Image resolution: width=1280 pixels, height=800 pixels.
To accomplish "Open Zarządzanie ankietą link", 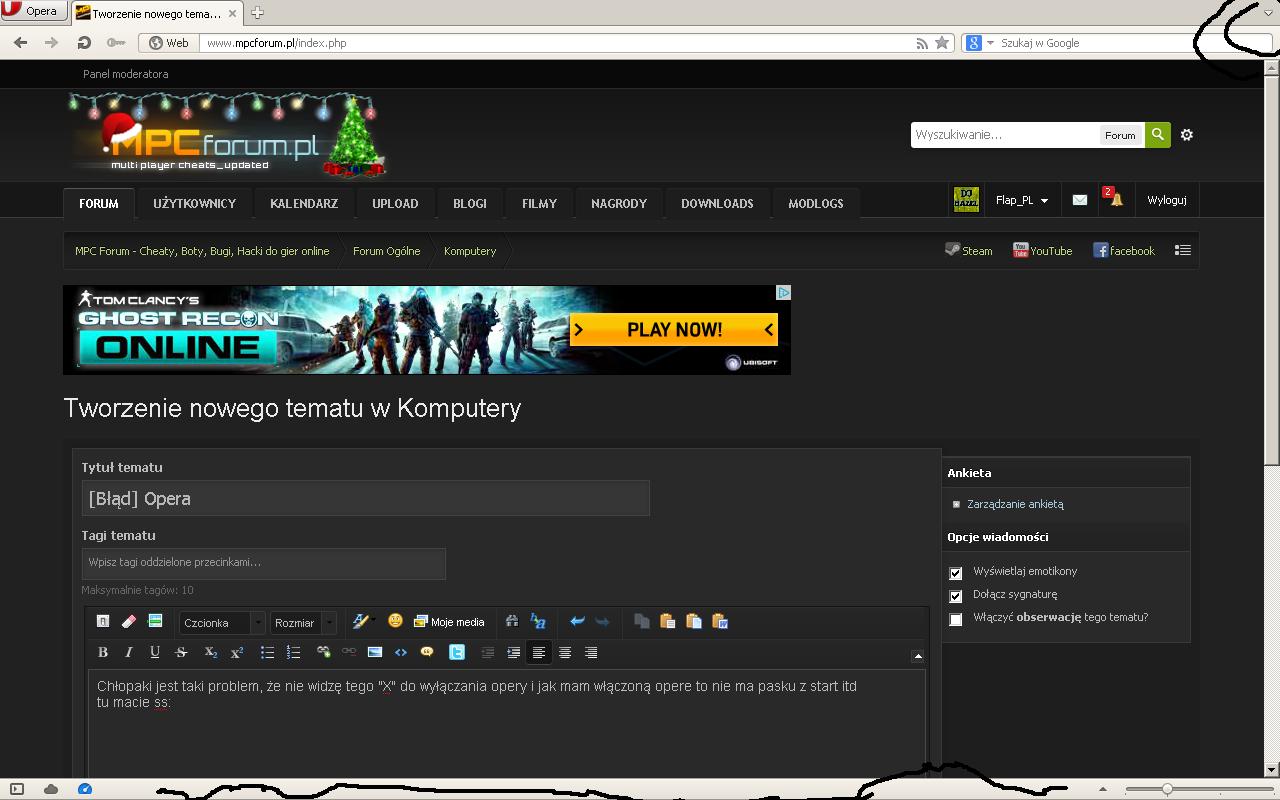I will coord(1015,504).
